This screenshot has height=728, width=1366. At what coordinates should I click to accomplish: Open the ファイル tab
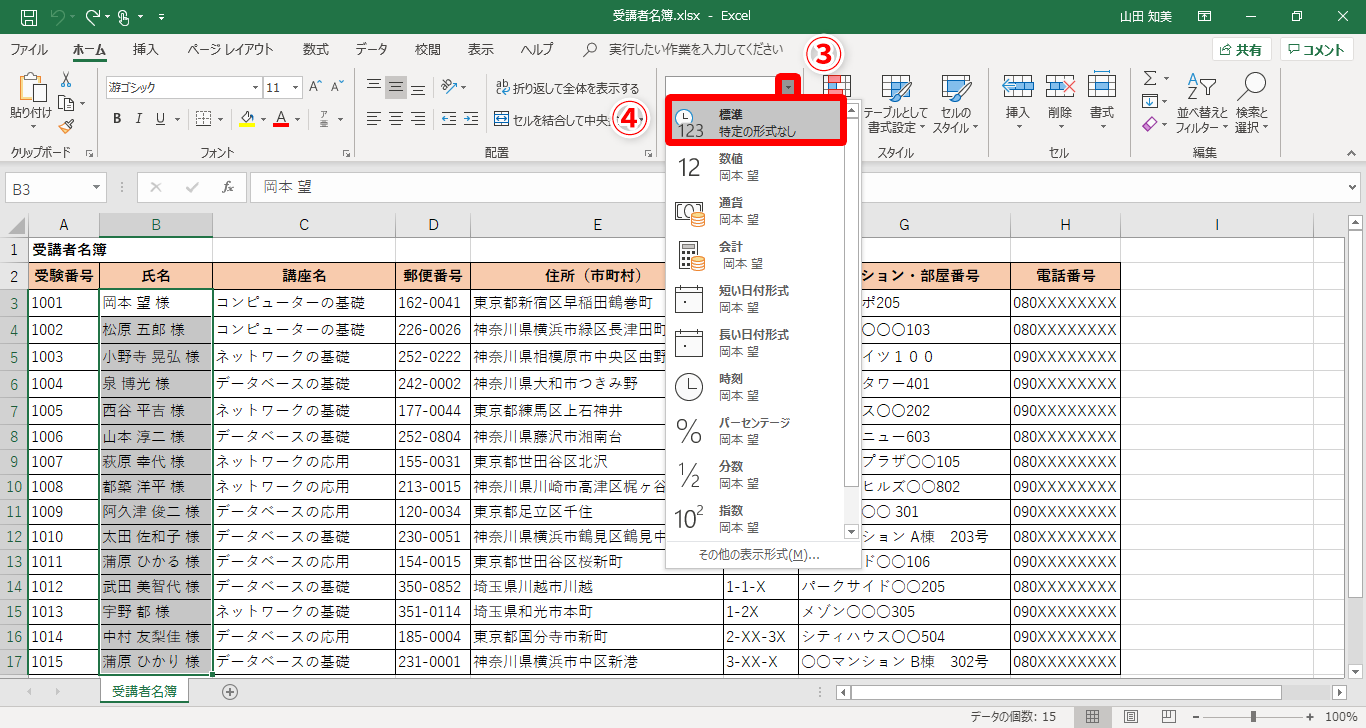(x=29, y=49)
